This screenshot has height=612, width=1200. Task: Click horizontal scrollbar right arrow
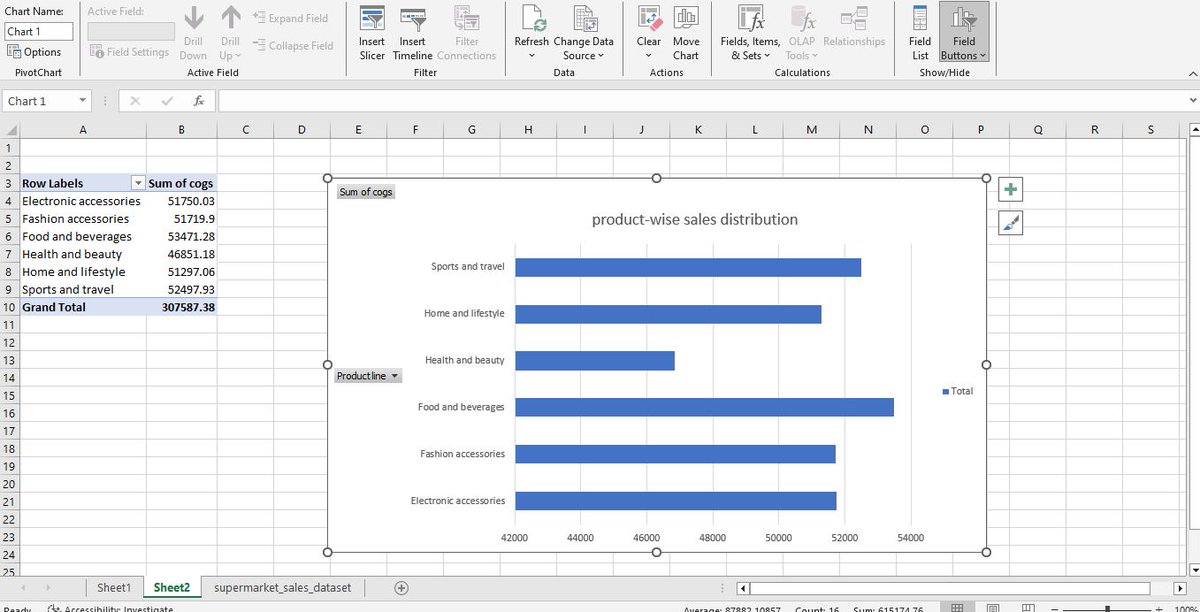click(1179, 588)
